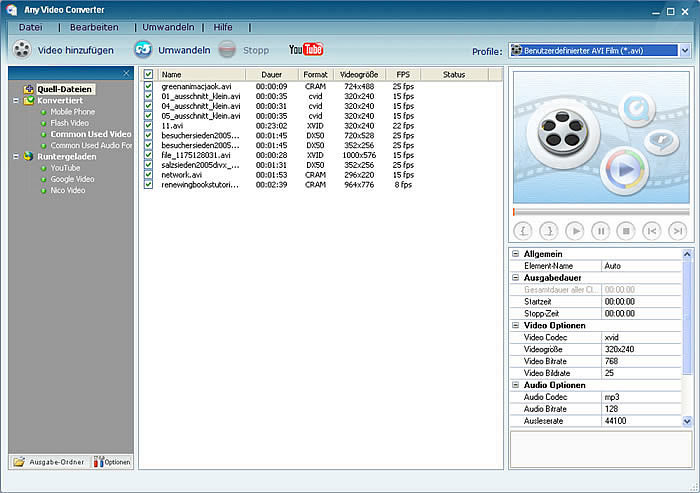
Task: Collapse the Audio Optionen section
Action: pos(515,384)
